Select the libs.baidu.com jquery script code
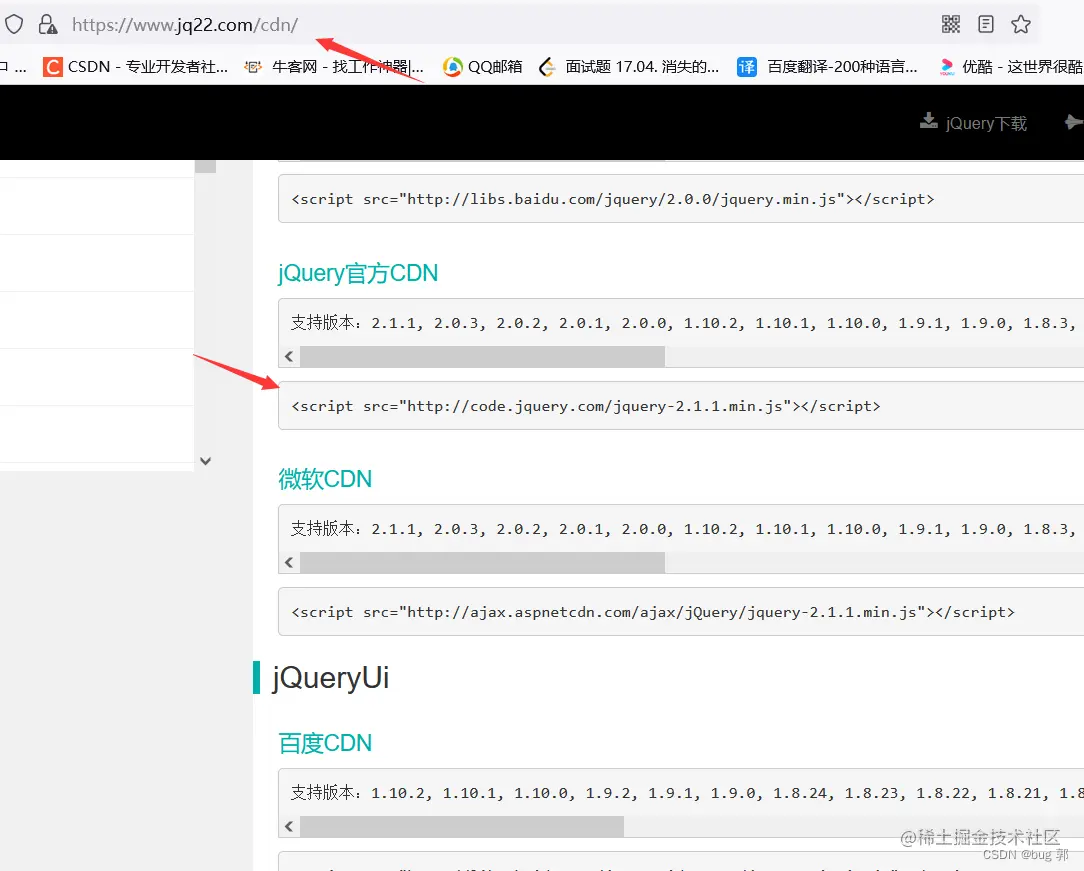 (613, 199)
